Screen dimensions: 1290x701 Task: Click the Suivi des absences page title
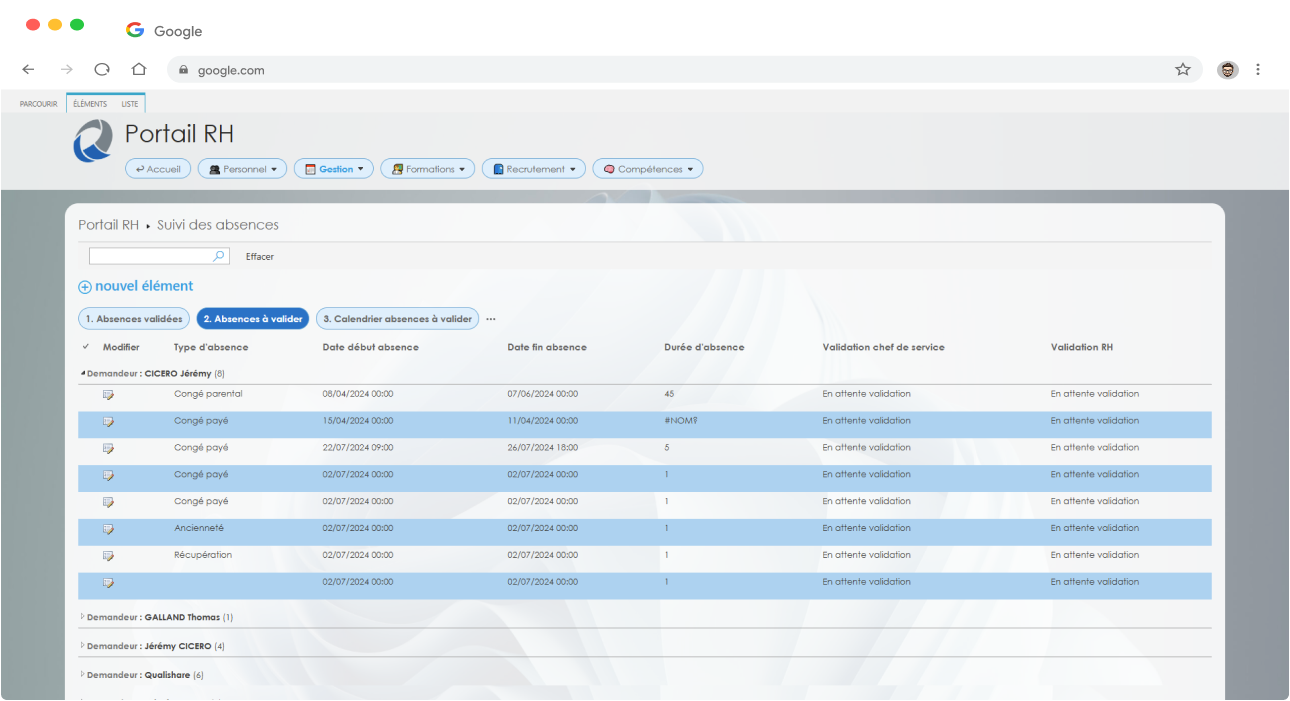pos(218,225)
